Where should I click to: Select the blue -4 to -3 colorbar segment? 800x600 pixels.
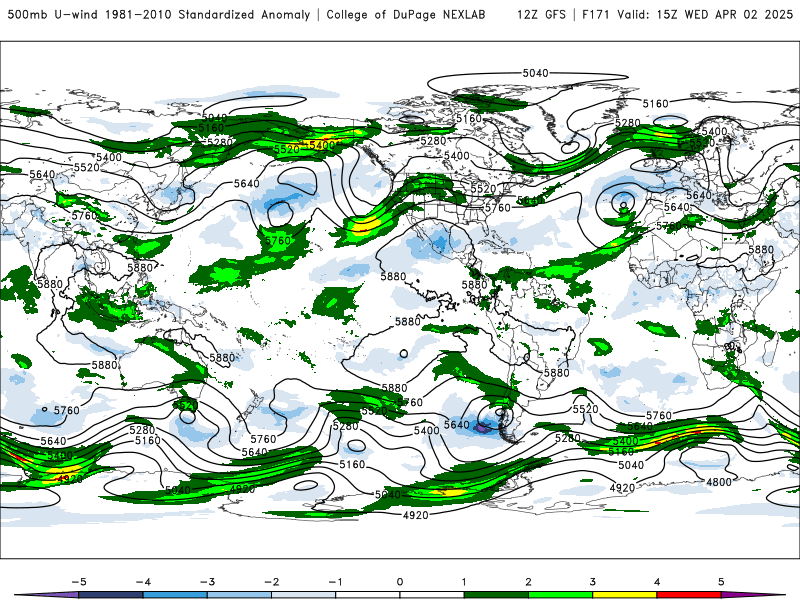pos(175,595)
